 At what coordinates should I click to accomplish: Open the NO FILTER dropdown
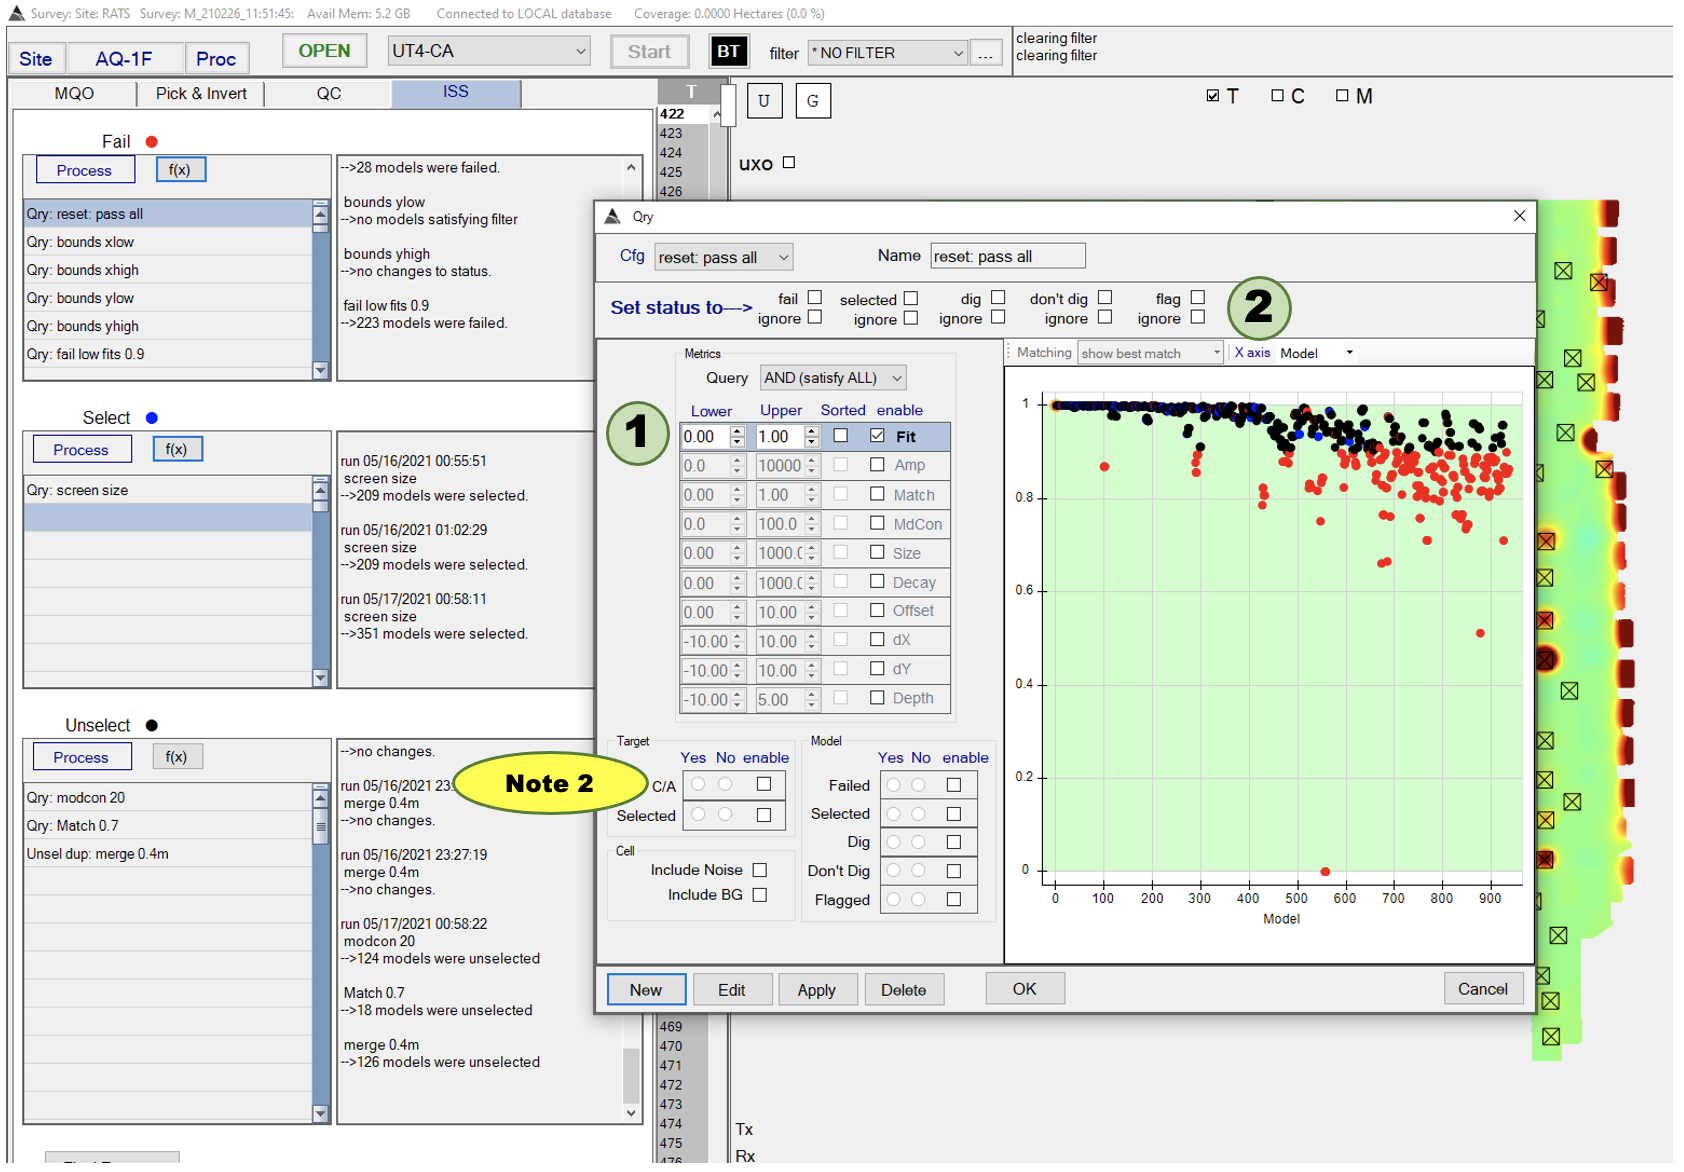click(887, 53)
